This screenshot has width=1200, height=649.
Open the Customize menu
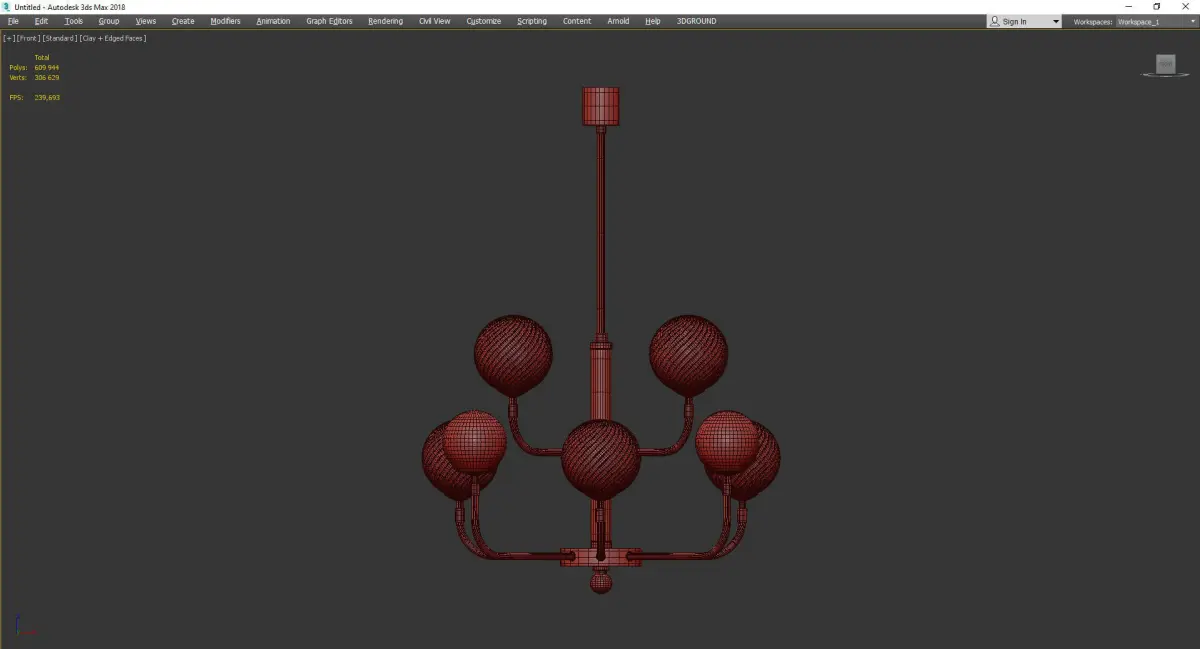484,21
